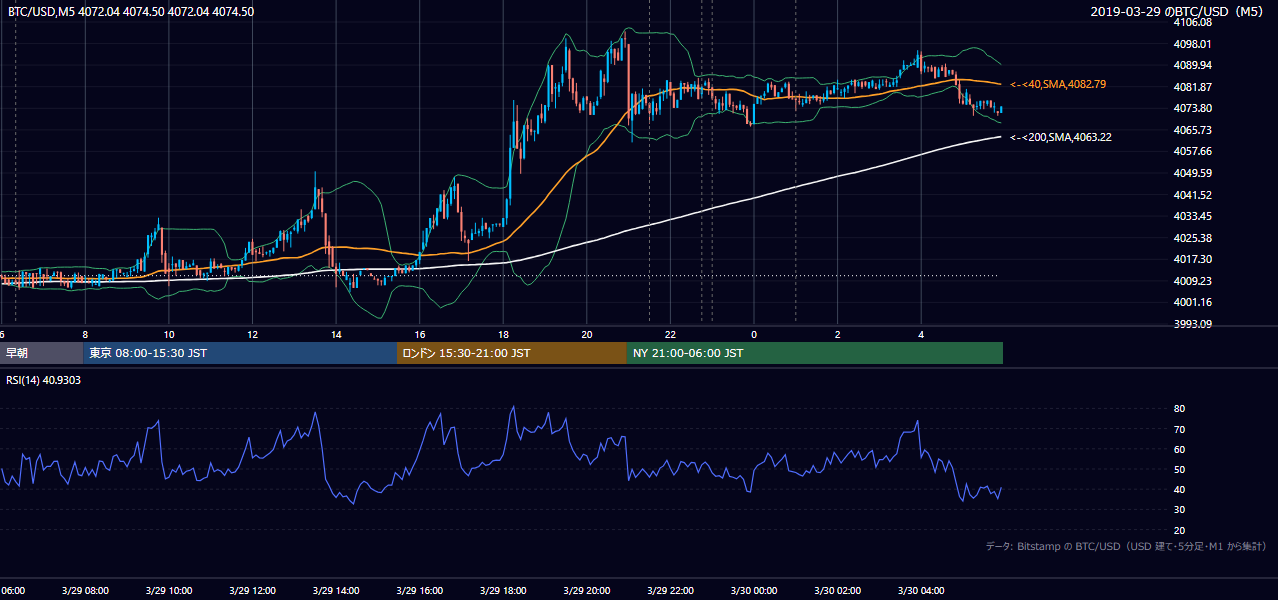Select the 40 SMA label 4082.79

point(1058,85)
